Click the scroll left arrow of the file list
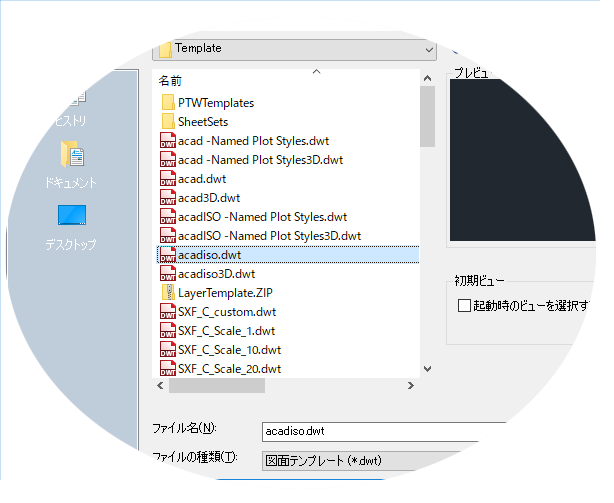This screenshot has height=503, width=614. click(160, 386)
